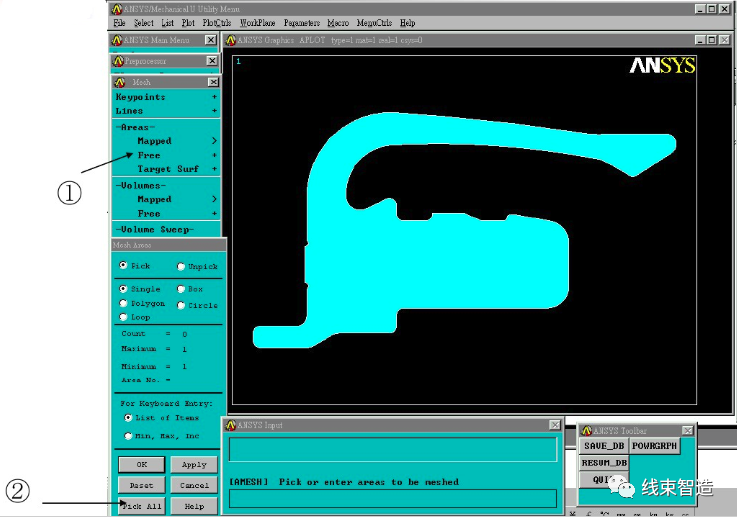This screenshot has width=737, height=520.
Task: Close the ANSYS Graphics window
Action: coord(724,40)
